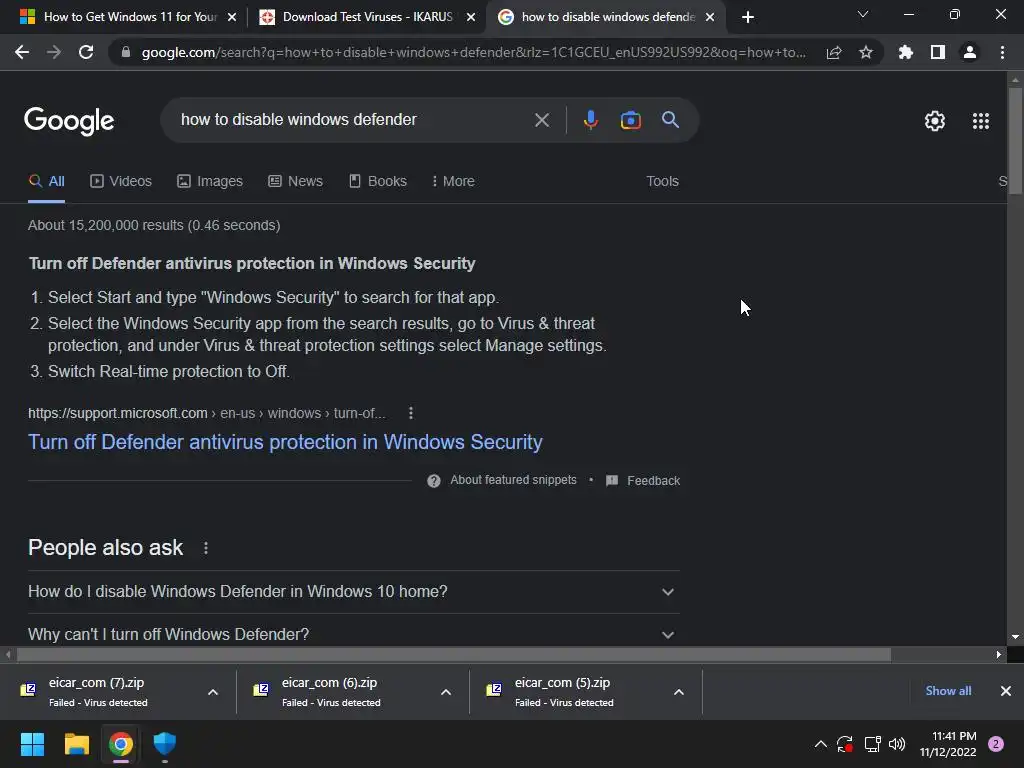Search by image with the camera icon

[x=630, y=120]
